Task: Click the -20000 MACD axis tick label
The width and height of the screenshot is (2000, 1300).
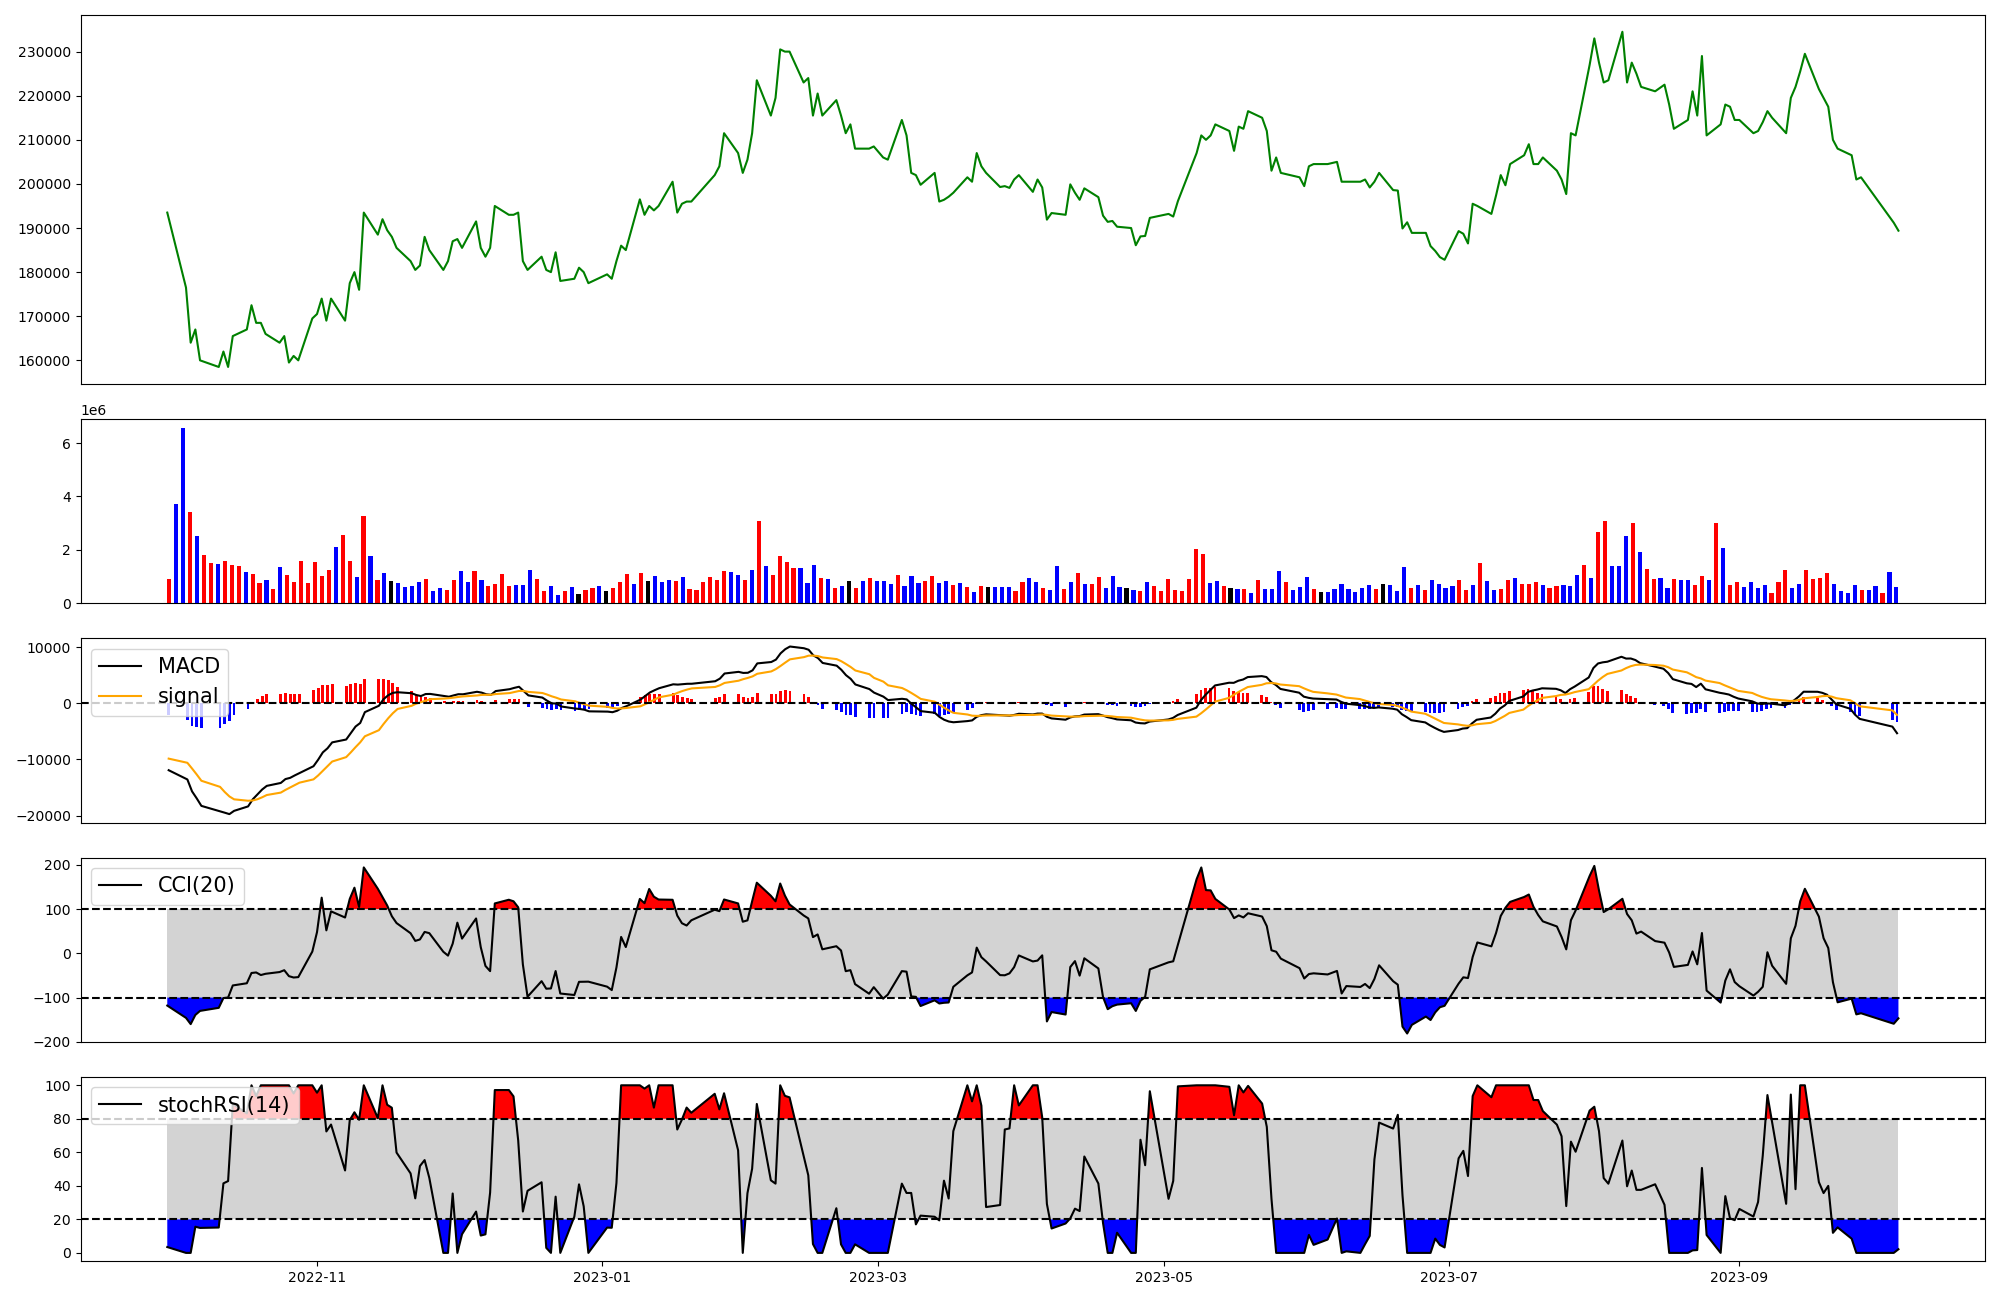Action: 41,816
